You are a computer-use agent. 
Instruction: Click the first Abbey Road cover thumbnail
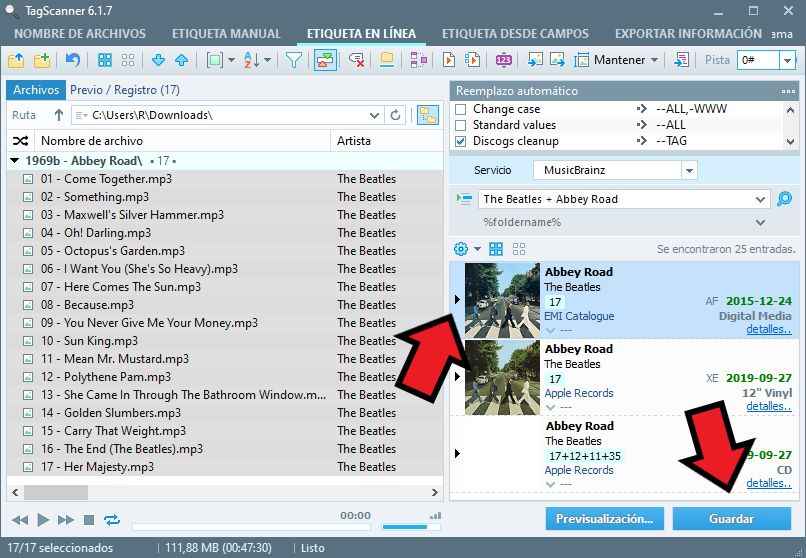[502, 301]
